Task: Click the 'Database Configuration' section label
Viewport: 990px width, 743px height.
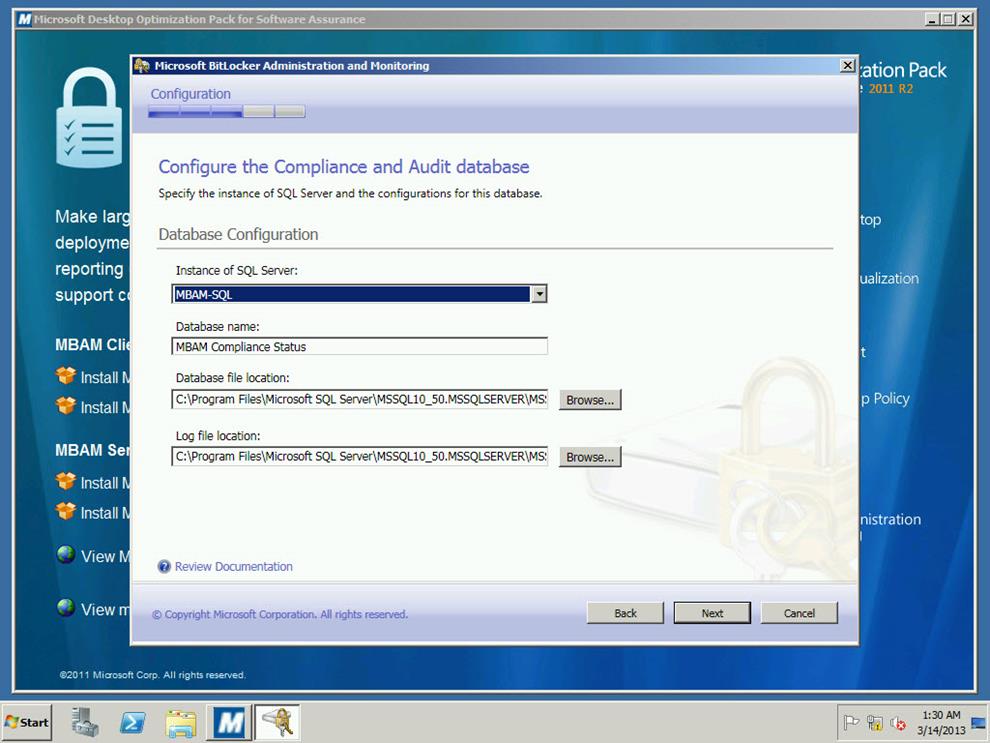Action: click(238, 234)
